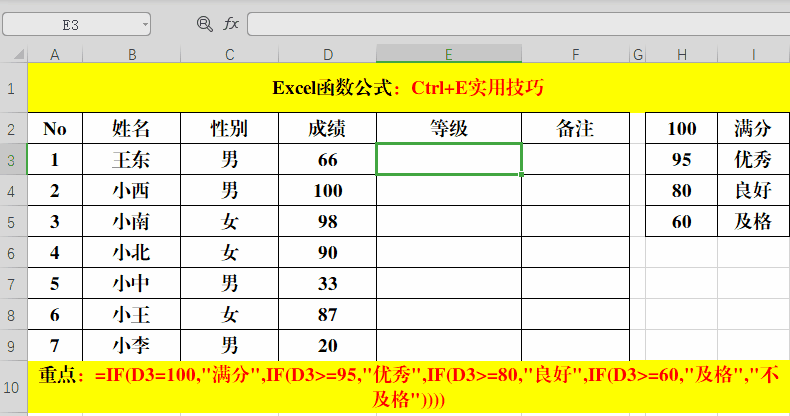Image resolution: width=790 pixels, height=416 pixels.
Task: Click the '良好' lookup cell
Action: (754, 190)
